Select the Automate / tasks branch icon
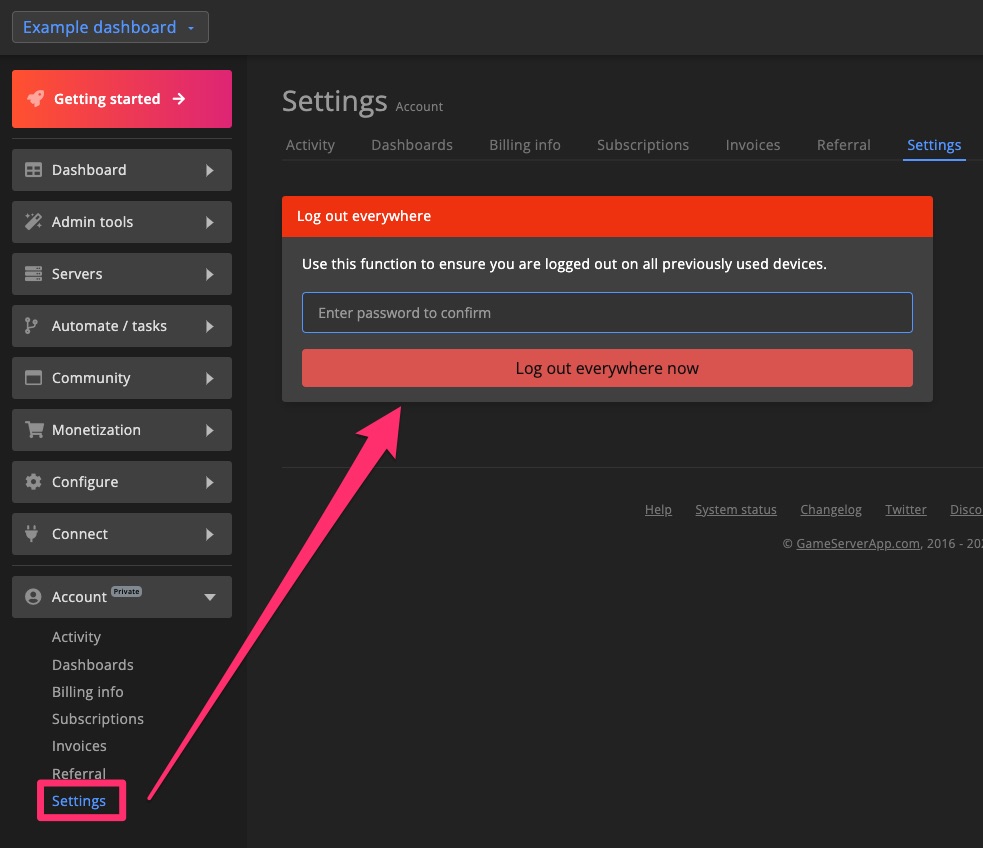The height and width of the screenshot is (848, 983). click(33, 326)
